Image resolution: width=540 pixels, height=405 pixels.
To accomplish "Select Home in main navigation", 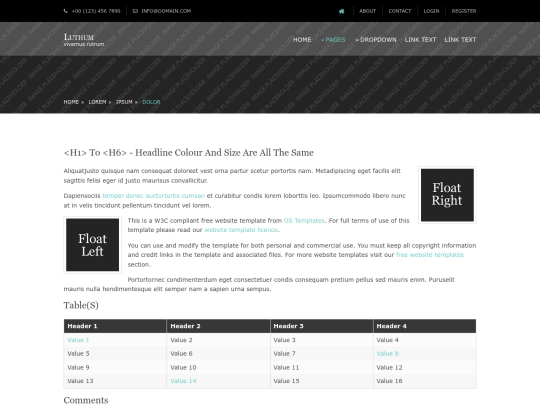I will (302, 40).
